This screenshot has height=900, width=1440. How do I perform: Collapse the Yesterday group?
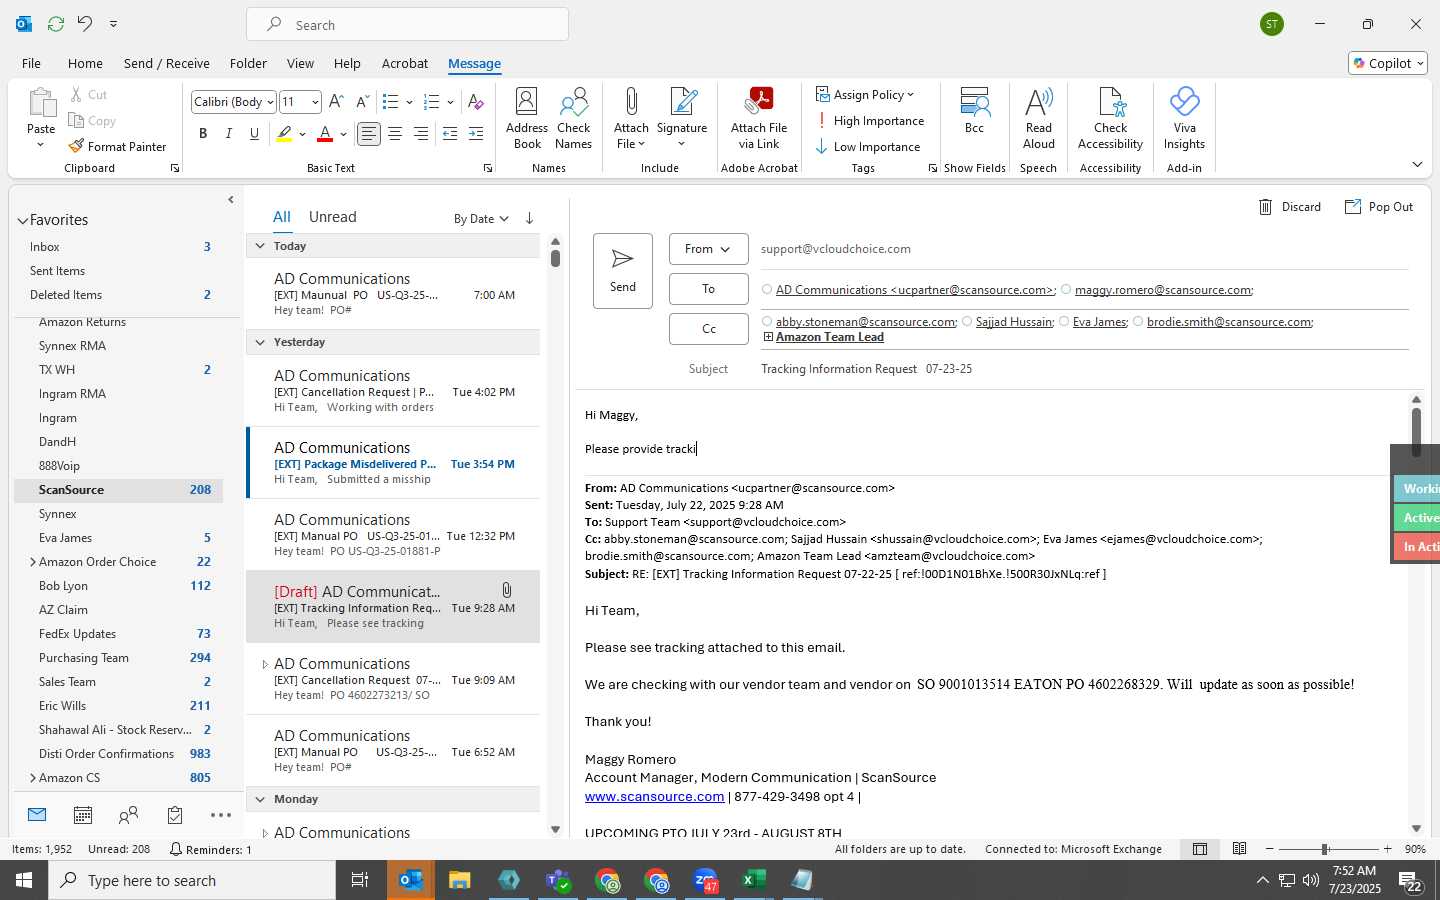260,342
